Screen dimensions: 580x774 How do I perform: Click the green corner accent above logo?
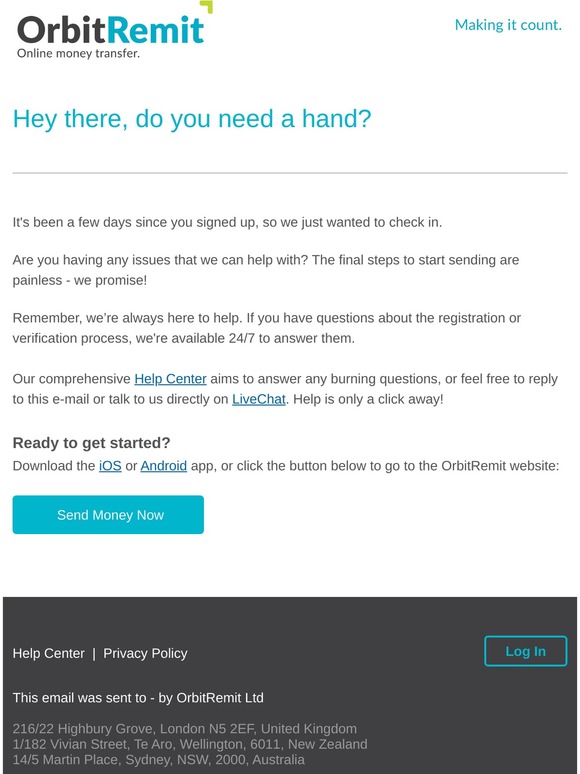207,6
